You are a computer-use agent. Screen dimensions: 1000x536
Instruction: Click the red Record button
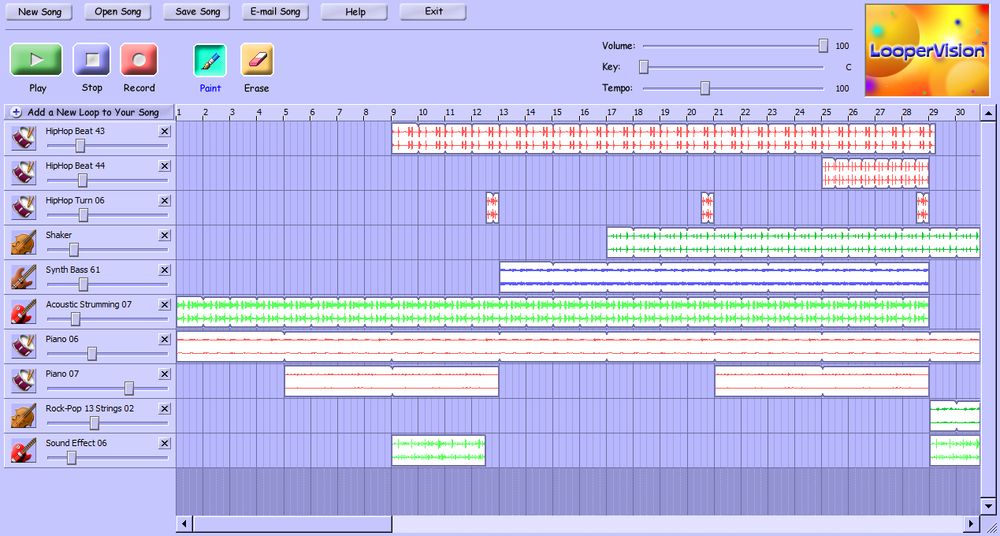139,60
